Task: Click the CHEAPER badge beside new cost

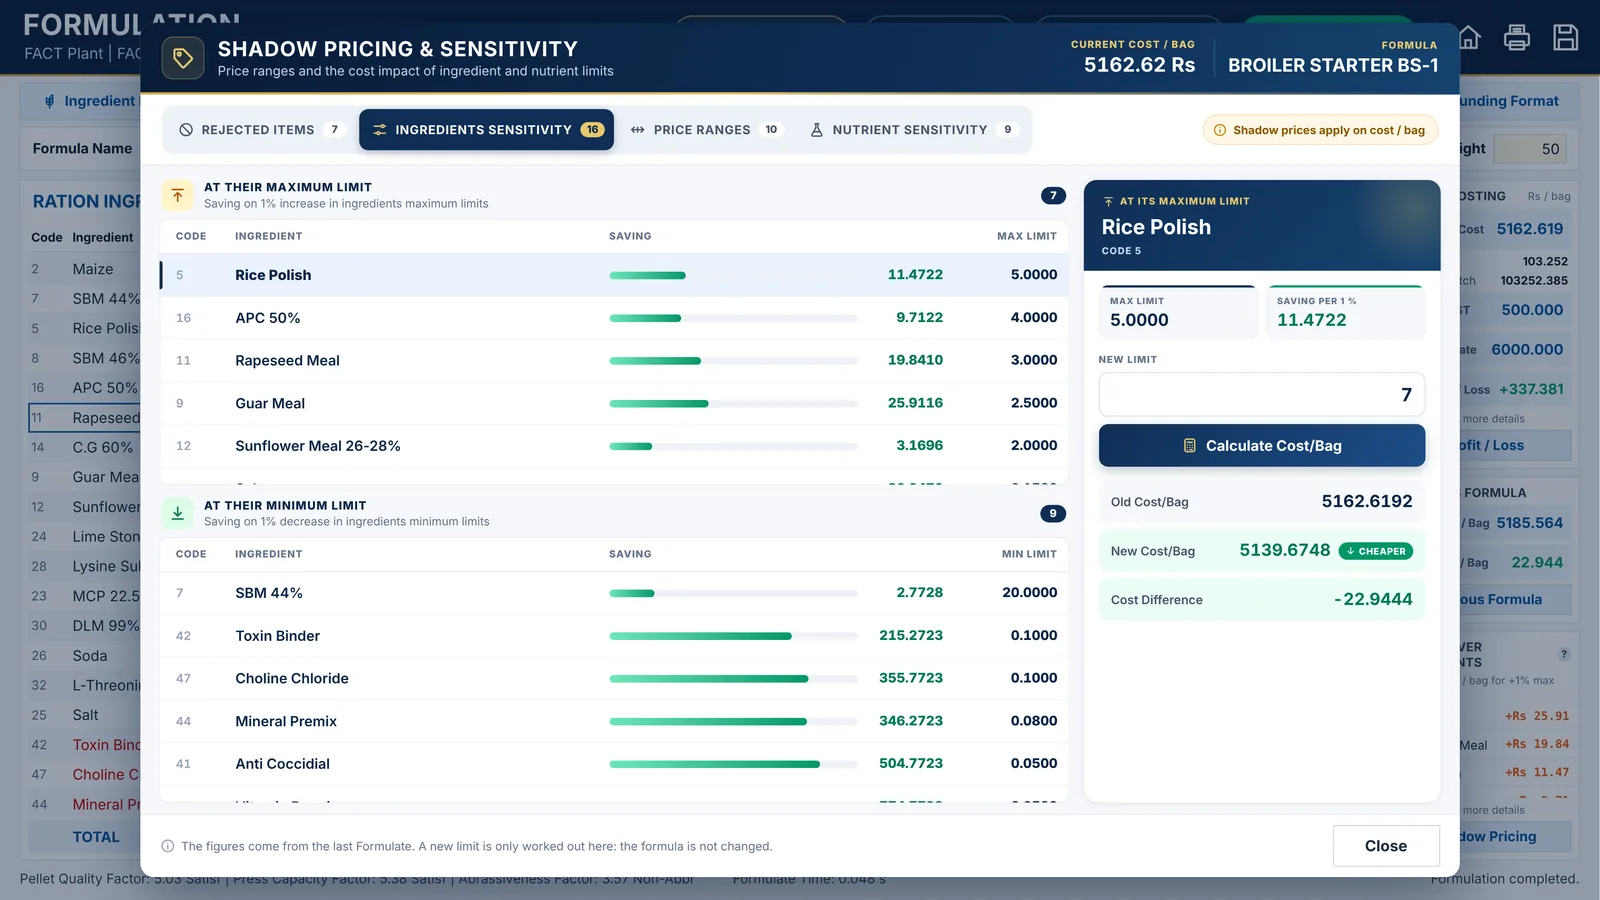Action: [x=1376, y=551]
